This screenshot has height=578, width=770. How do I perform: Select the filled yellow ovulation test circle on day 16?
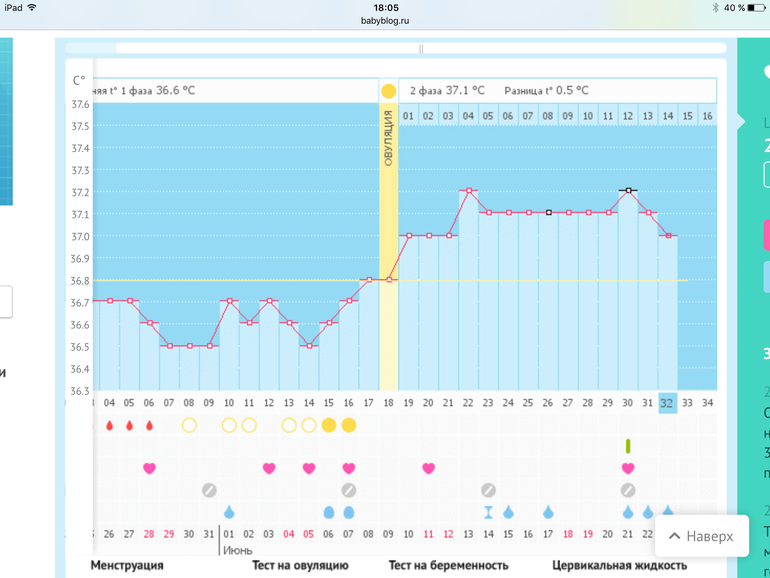point(348,425)
